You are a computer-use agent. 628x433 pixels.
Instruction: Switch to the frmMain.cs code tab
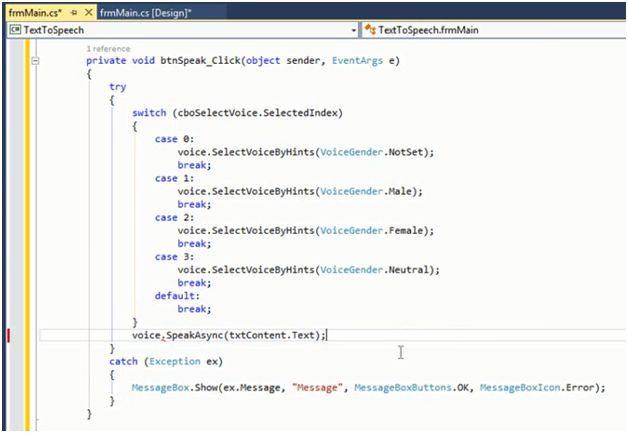(x=35, y=13)
